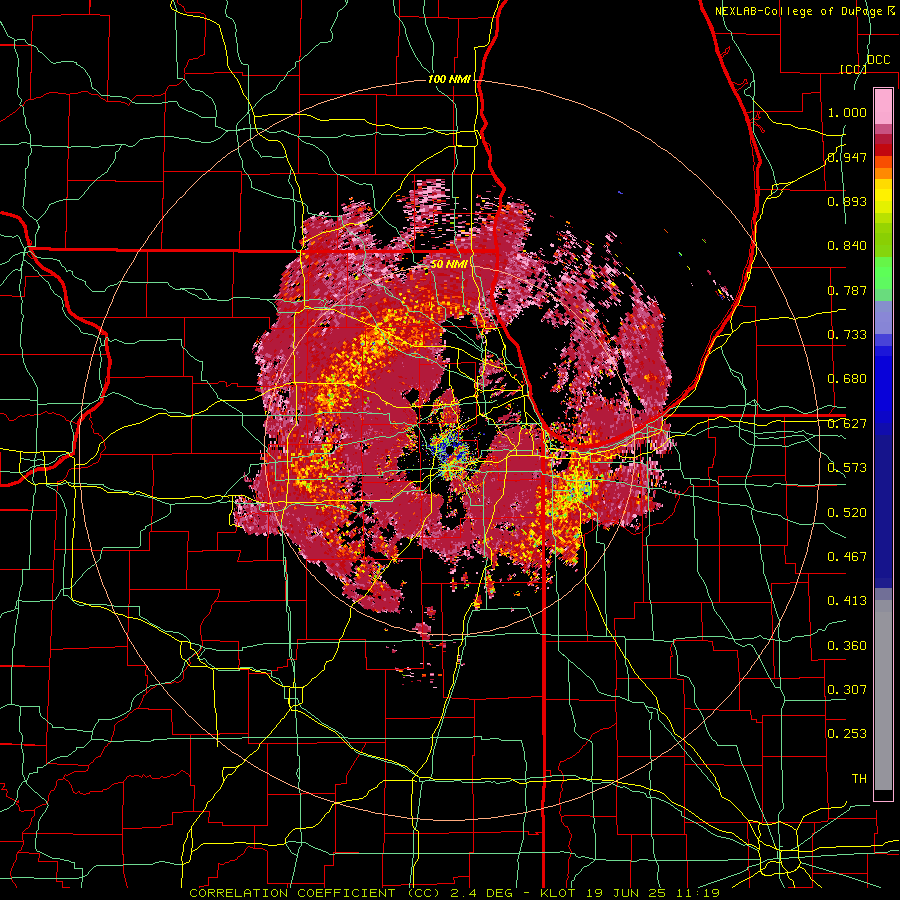Screen dimensions: 900x900
Task: Select the 1.000 scale value
Action: click(x=847, y=112)
